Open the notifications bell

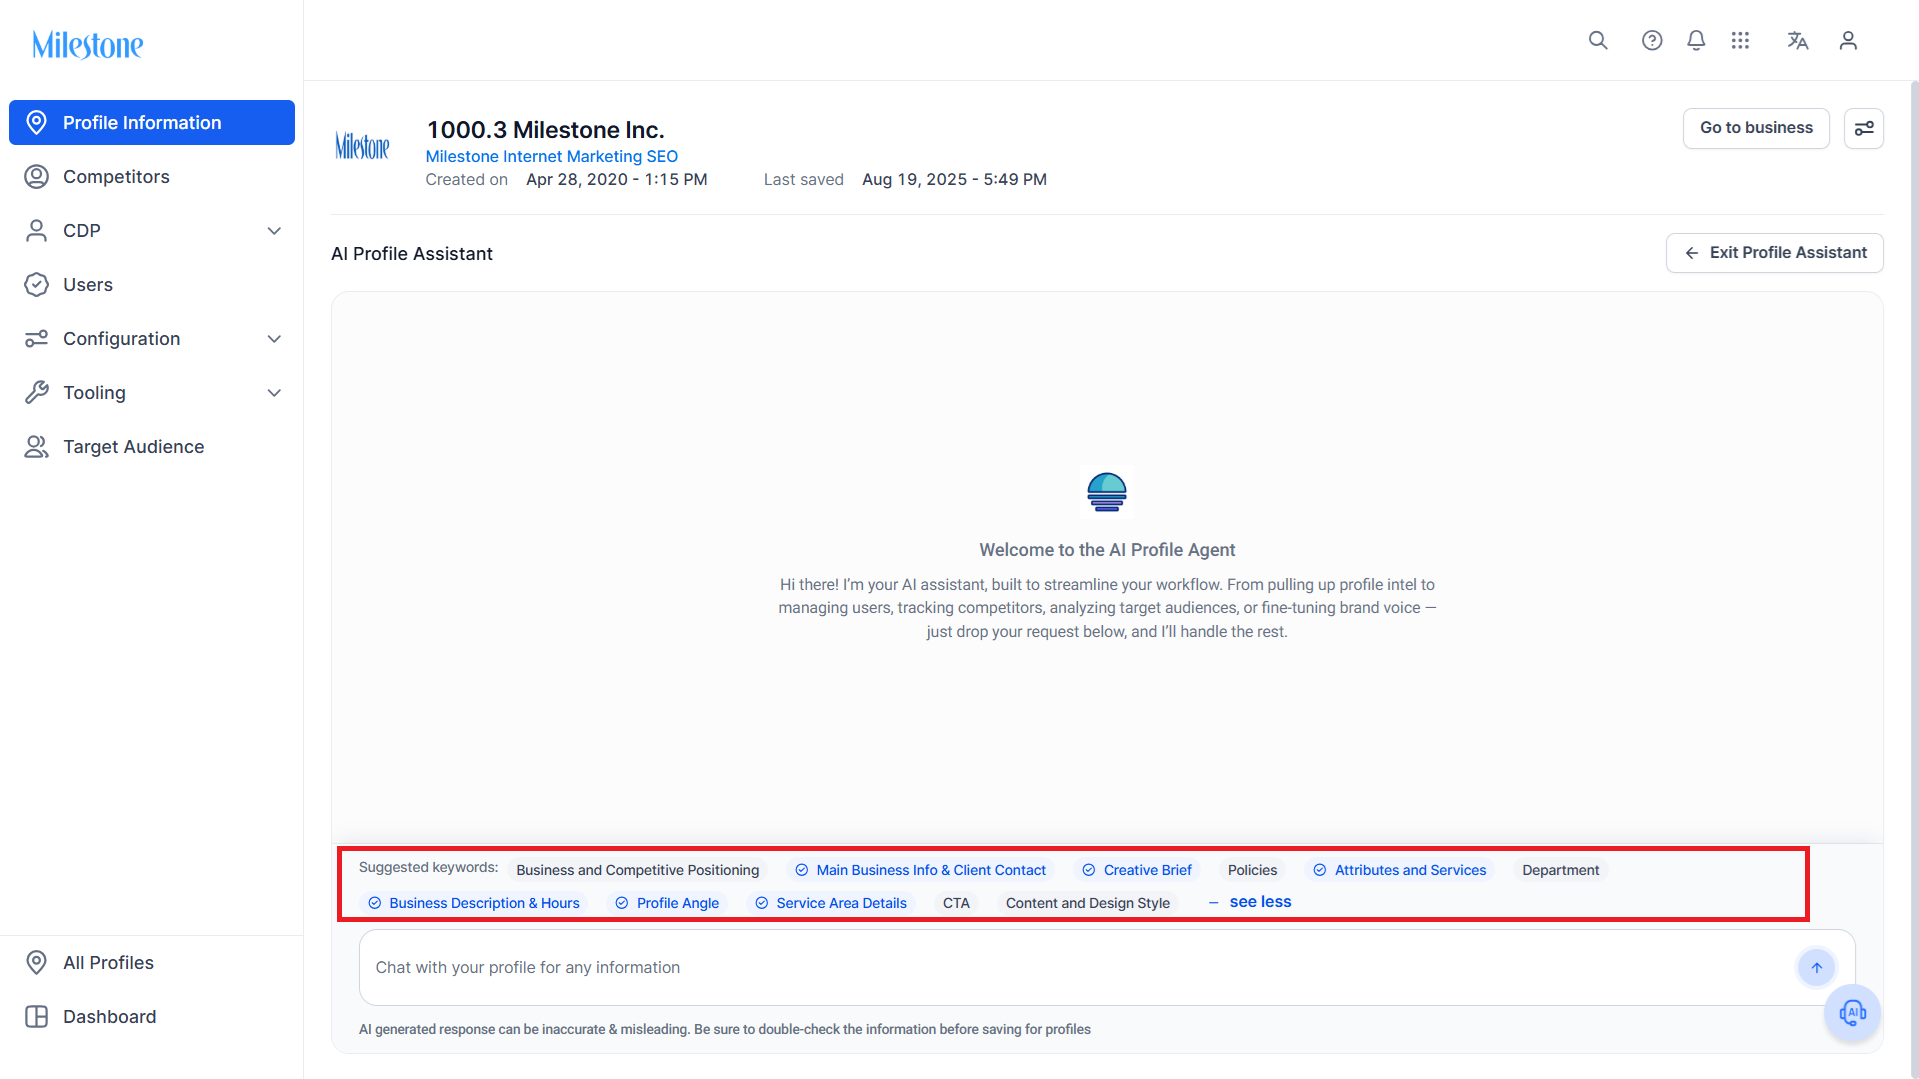click(1696, 40)
